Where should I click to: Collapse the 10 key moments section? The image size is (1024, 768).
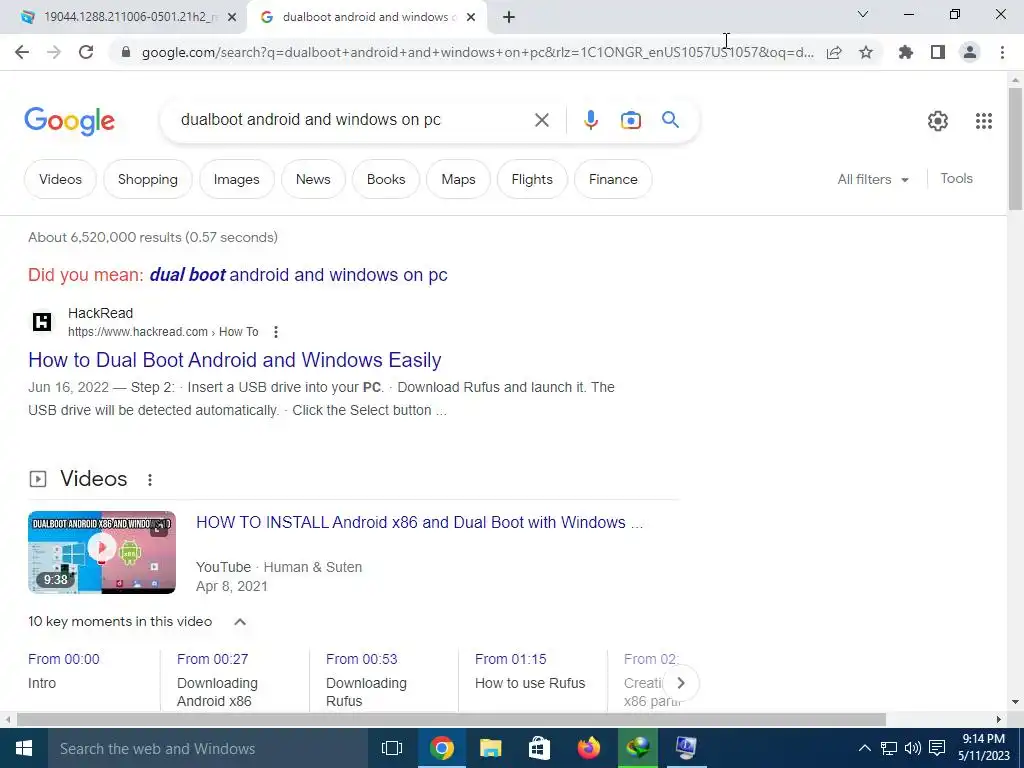coord(240,622)
